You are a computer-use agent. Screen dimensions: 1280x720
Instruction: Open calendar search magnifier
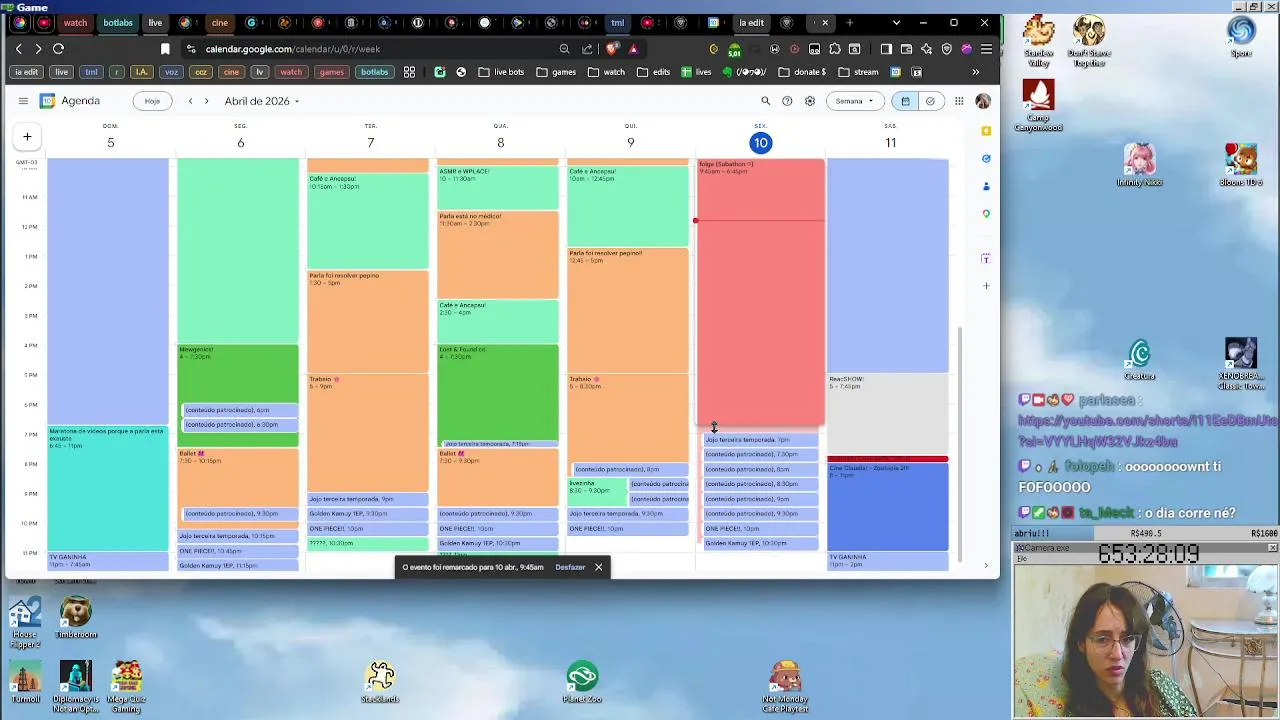766,101
